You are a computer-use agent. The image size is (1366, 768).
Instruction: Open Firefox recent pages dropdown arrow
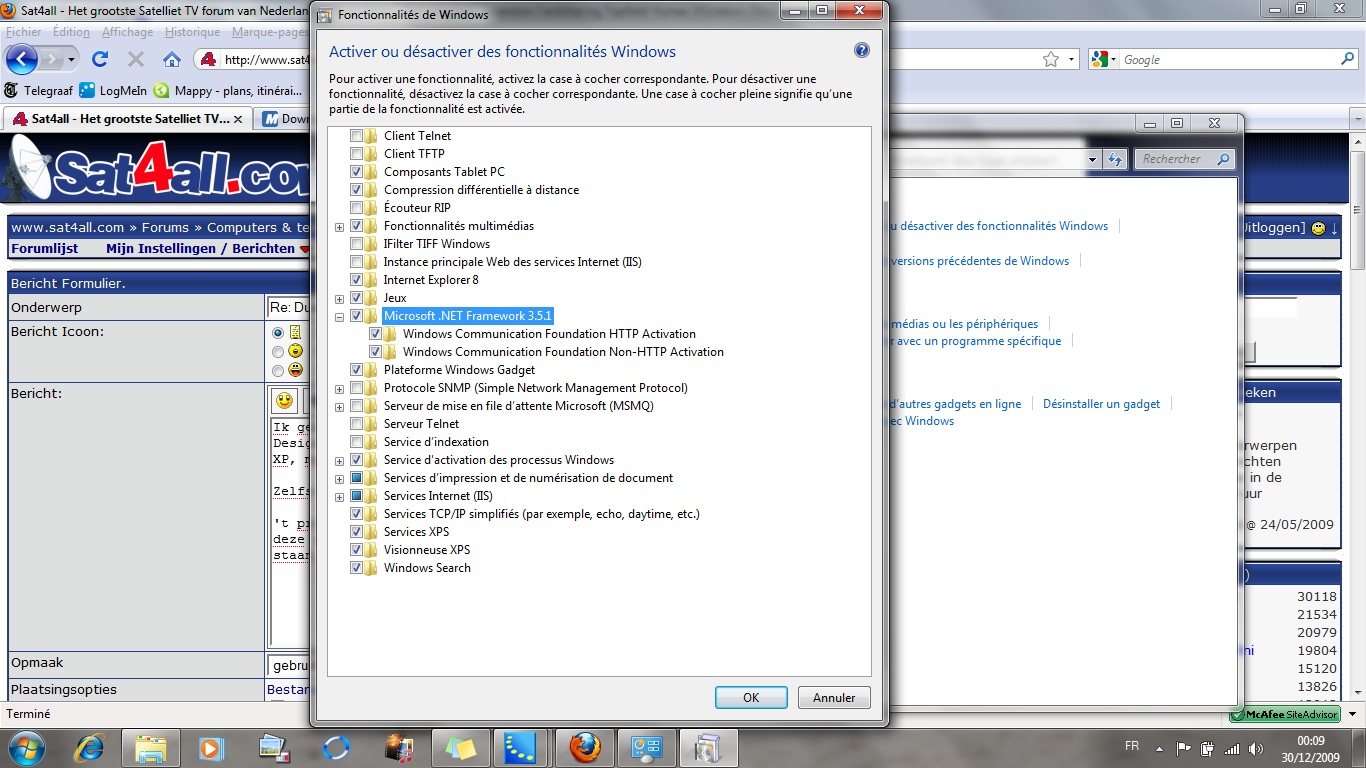(71, 60)
